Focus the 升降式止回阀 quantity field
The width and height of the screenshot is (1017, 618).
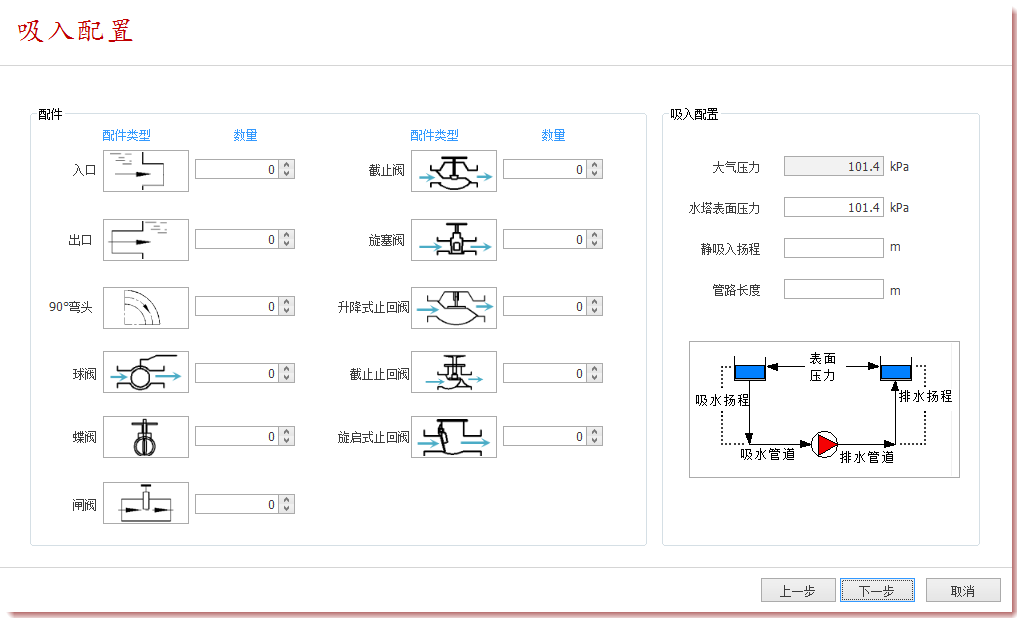(545, 306)
